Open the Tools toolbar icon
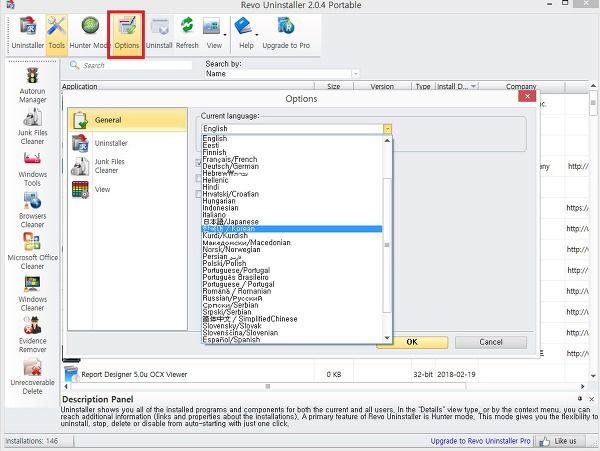The image size is (600, 451). click(56, 34)
